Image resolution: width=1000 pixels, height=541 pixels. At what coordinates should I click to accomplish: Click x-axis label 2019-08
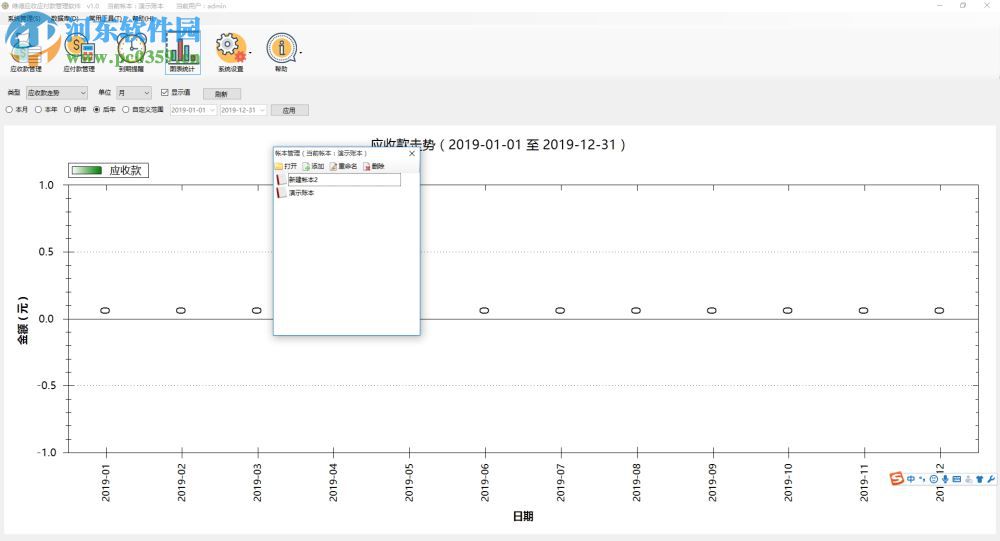click(636, 482)
